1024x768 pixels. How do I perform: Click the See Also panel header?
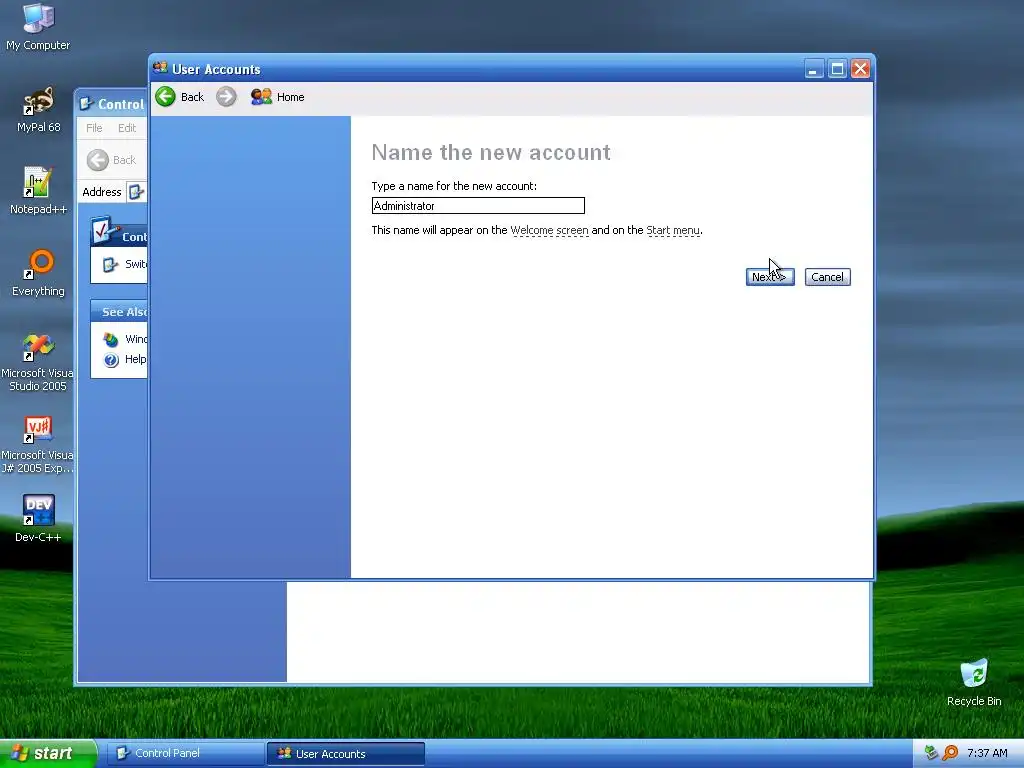119,312
